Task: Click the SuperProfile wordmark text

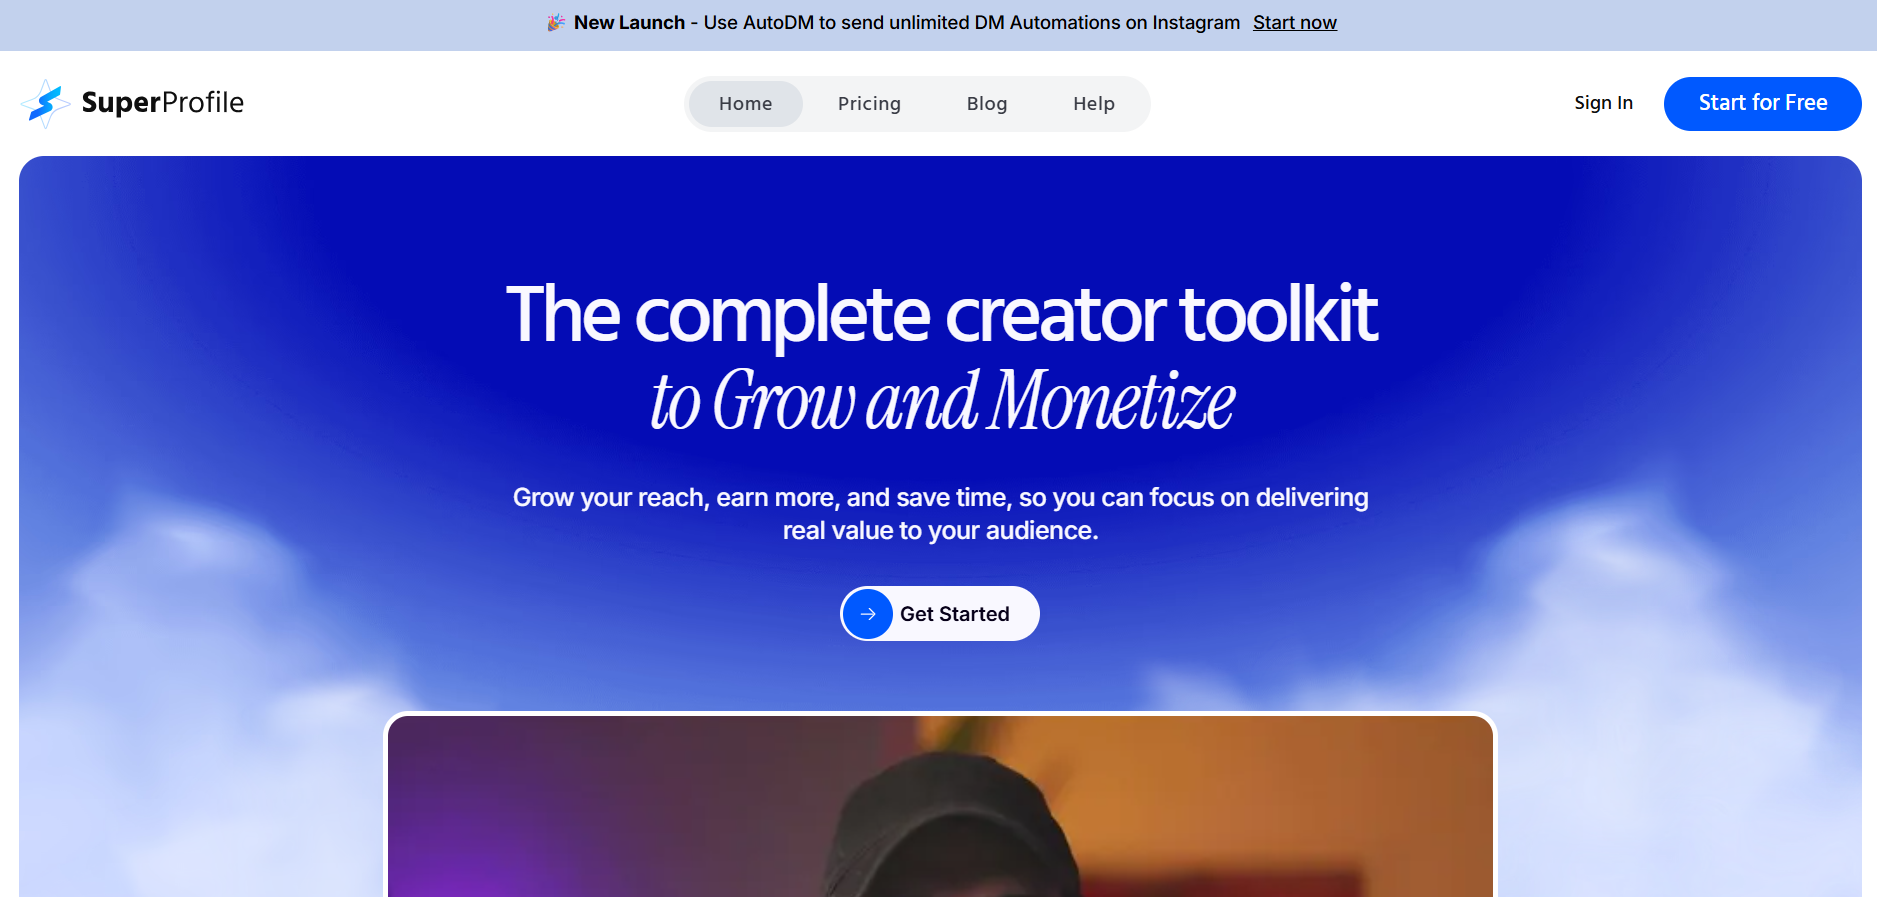Action: coord(163,103)
